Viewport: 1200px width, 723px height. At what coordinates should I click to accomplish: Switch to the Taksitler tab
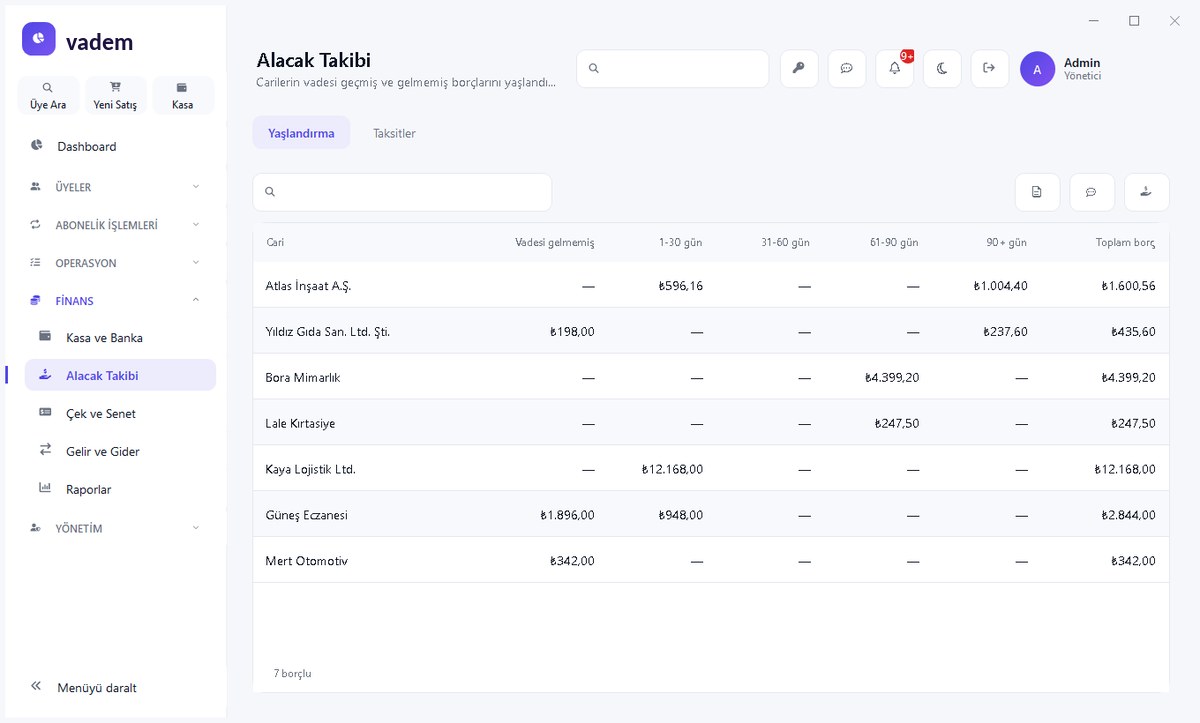click(x=394, y=133)
